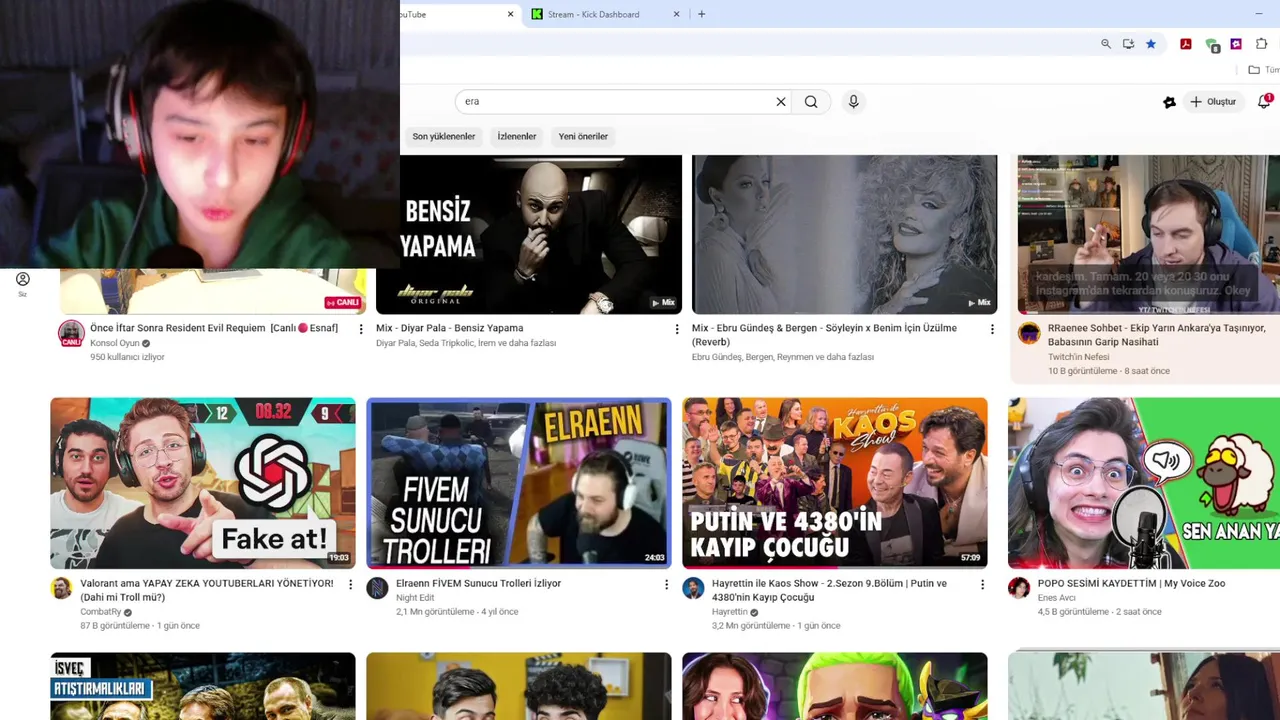The width and height of the screenshot is (1280, 720).
Task: Open the FIVEM Sunucu Trolleri thumbnail
Action: [x=519, y=483]
